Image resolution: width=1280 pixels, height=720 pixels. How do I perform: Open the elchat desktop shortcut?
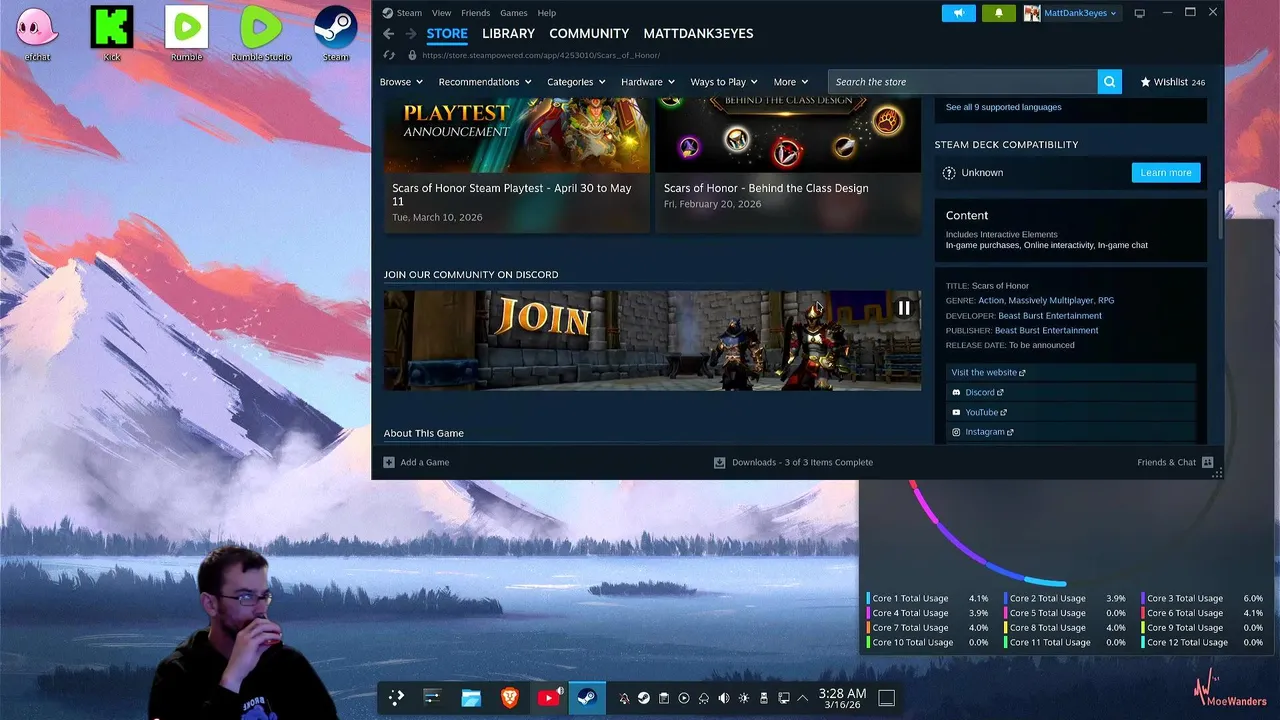pyautogui.click(x=37, y=34)
